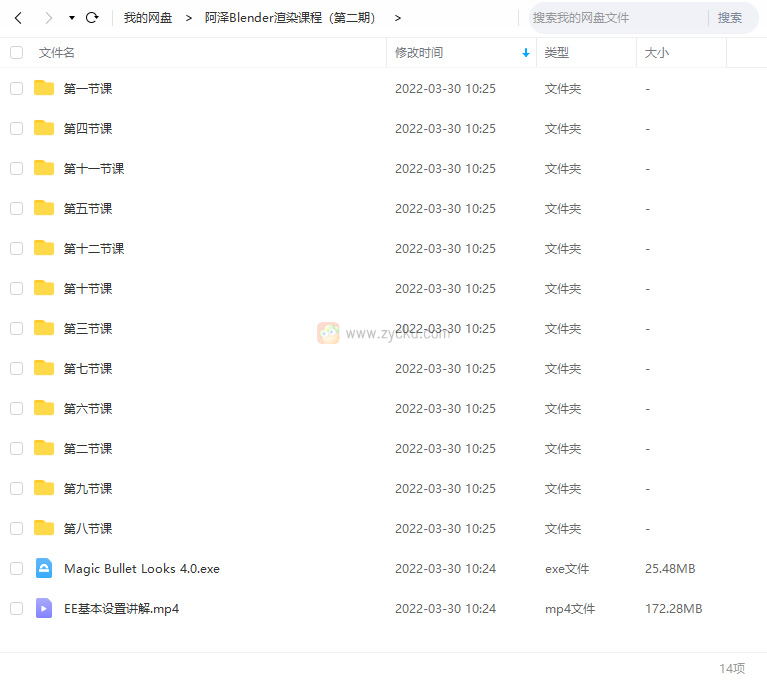767x685 pixels.
Task: Check the box for 第四节课 folder
Action: click(x=16, y=128)
